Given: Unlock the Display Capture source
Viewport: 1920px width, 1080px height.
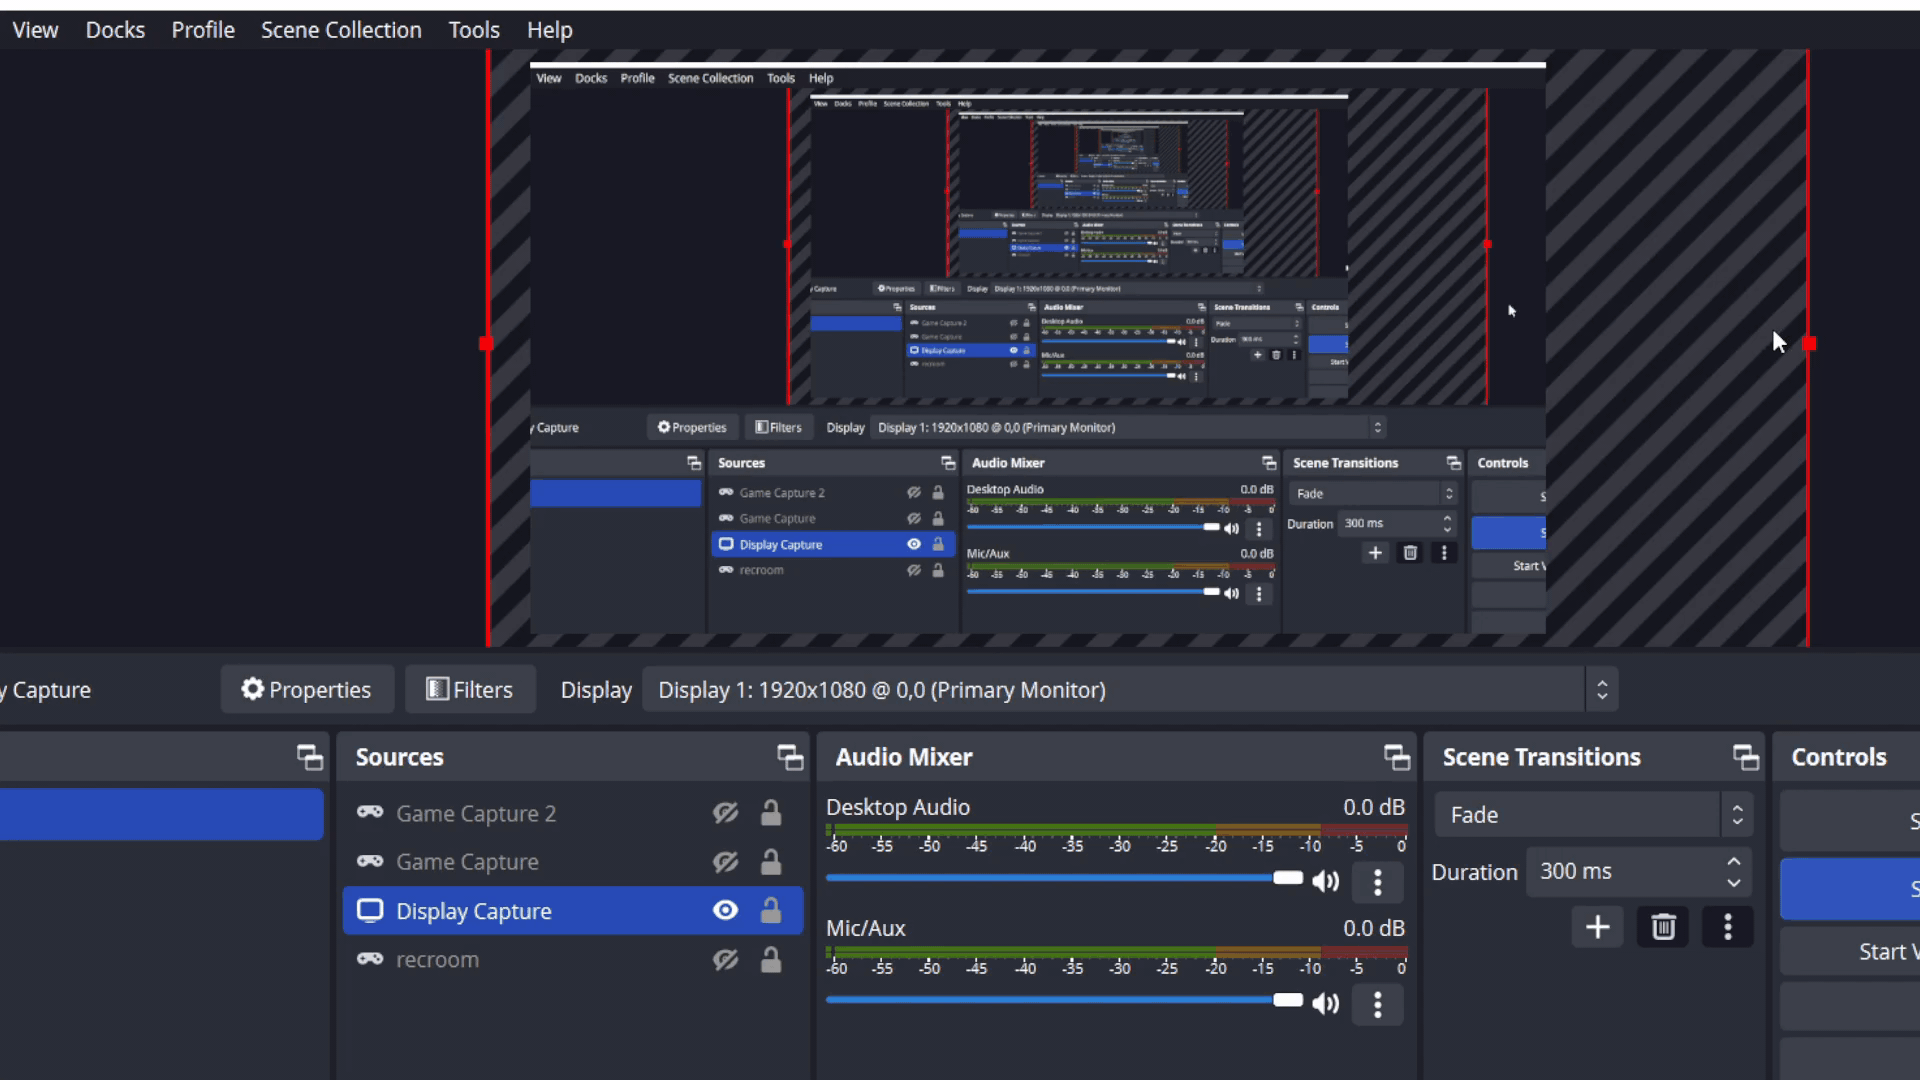Looking at the screenshot, I should coord(770,911).
